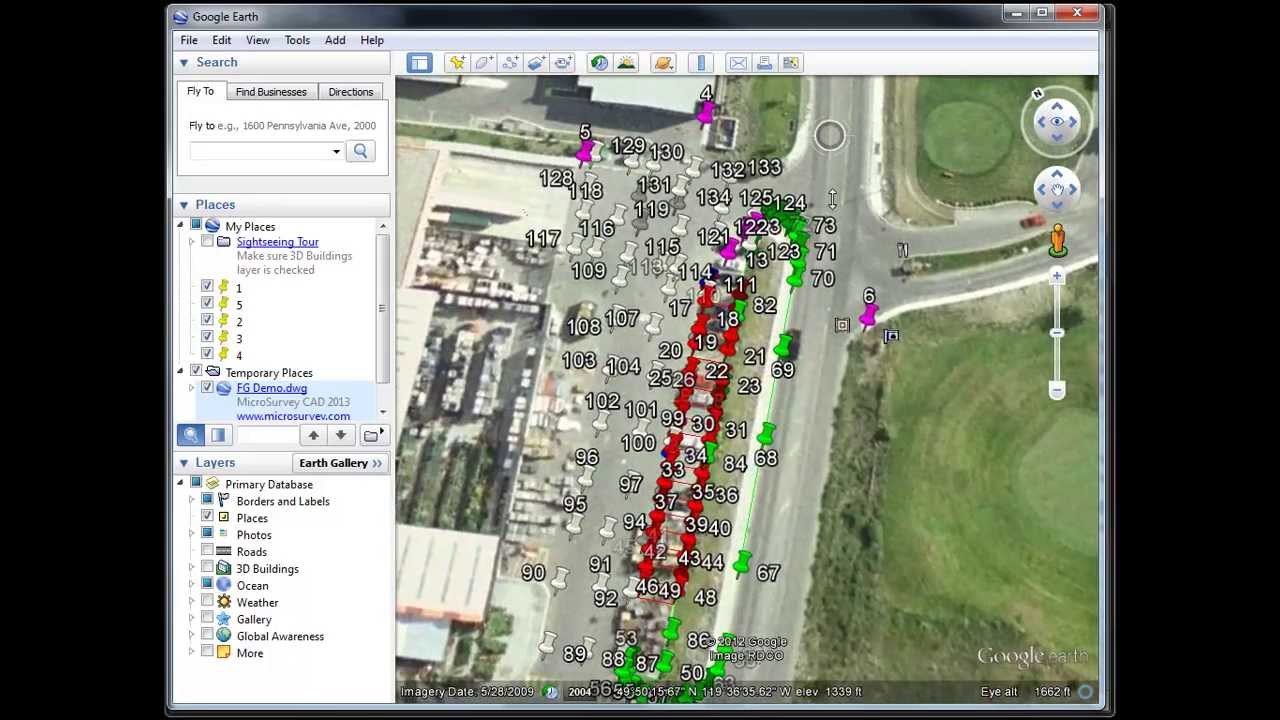The height and width of the screenshot is (720, 1280).
Task: Click the Add Polygon toolbar icon
Action: click(484, 63)
